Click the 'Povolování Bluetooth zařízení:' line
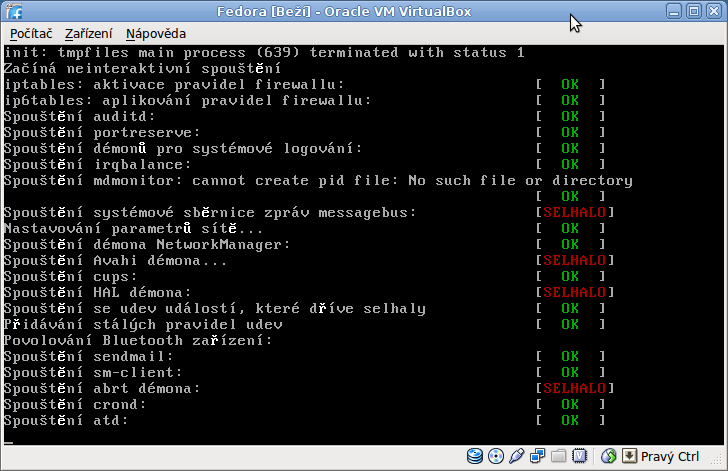728x471 pixels. point(138,340)
